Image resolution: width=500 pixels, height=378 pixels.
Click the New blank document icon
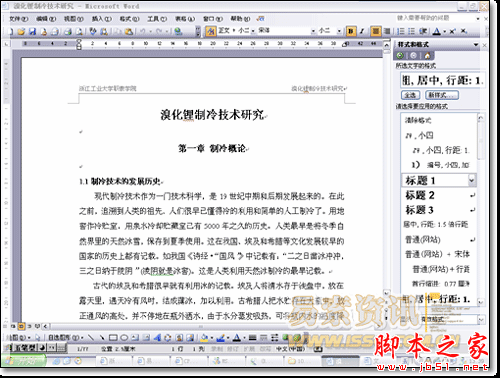tap(11, 31)
